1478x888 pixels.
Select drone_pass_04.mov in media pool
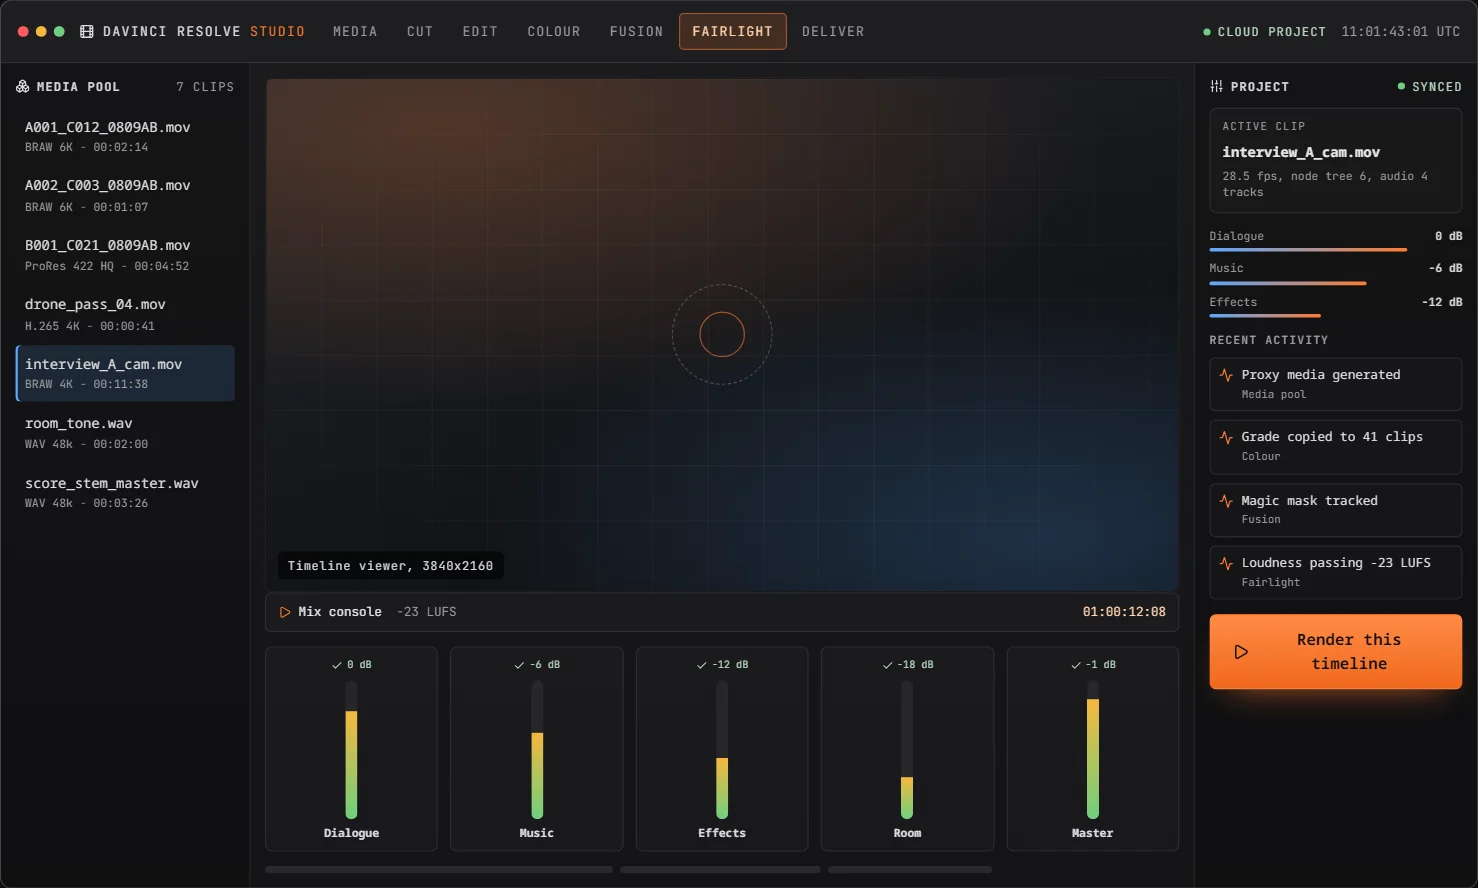[125, 315]
